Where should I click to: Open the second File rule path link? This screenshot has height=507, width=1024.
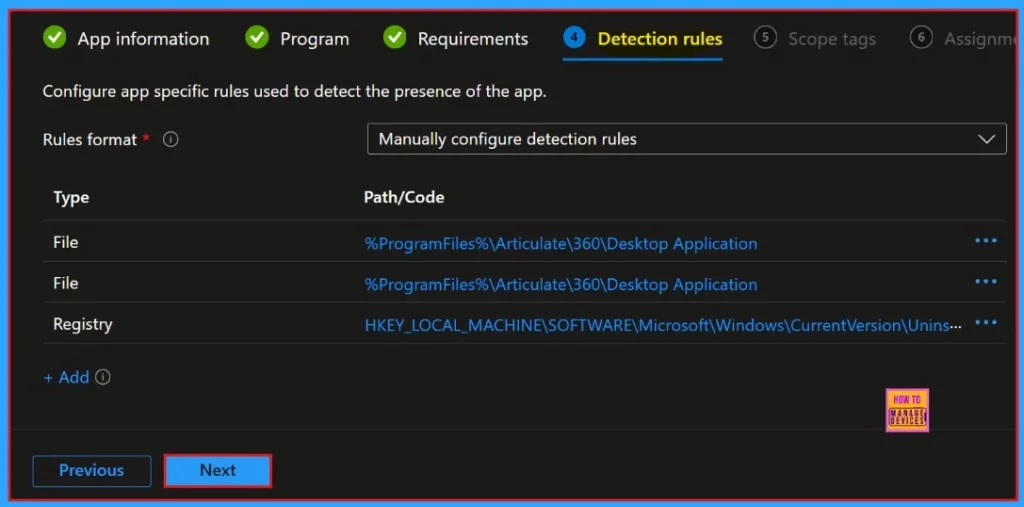561,285
